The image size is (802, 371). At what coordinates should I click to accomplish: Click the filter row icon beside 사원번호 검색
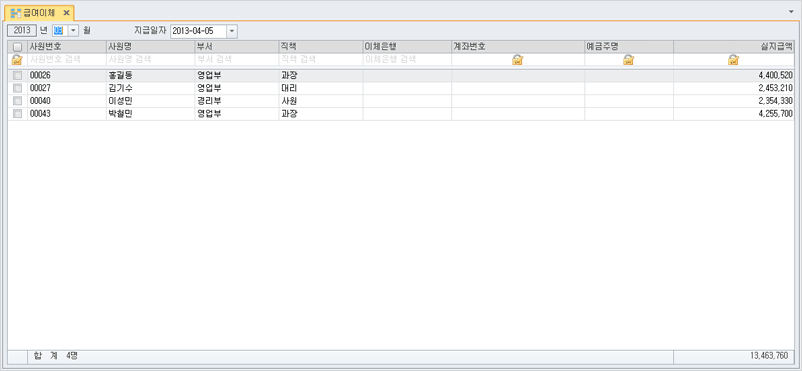click(x=17, y=60)
